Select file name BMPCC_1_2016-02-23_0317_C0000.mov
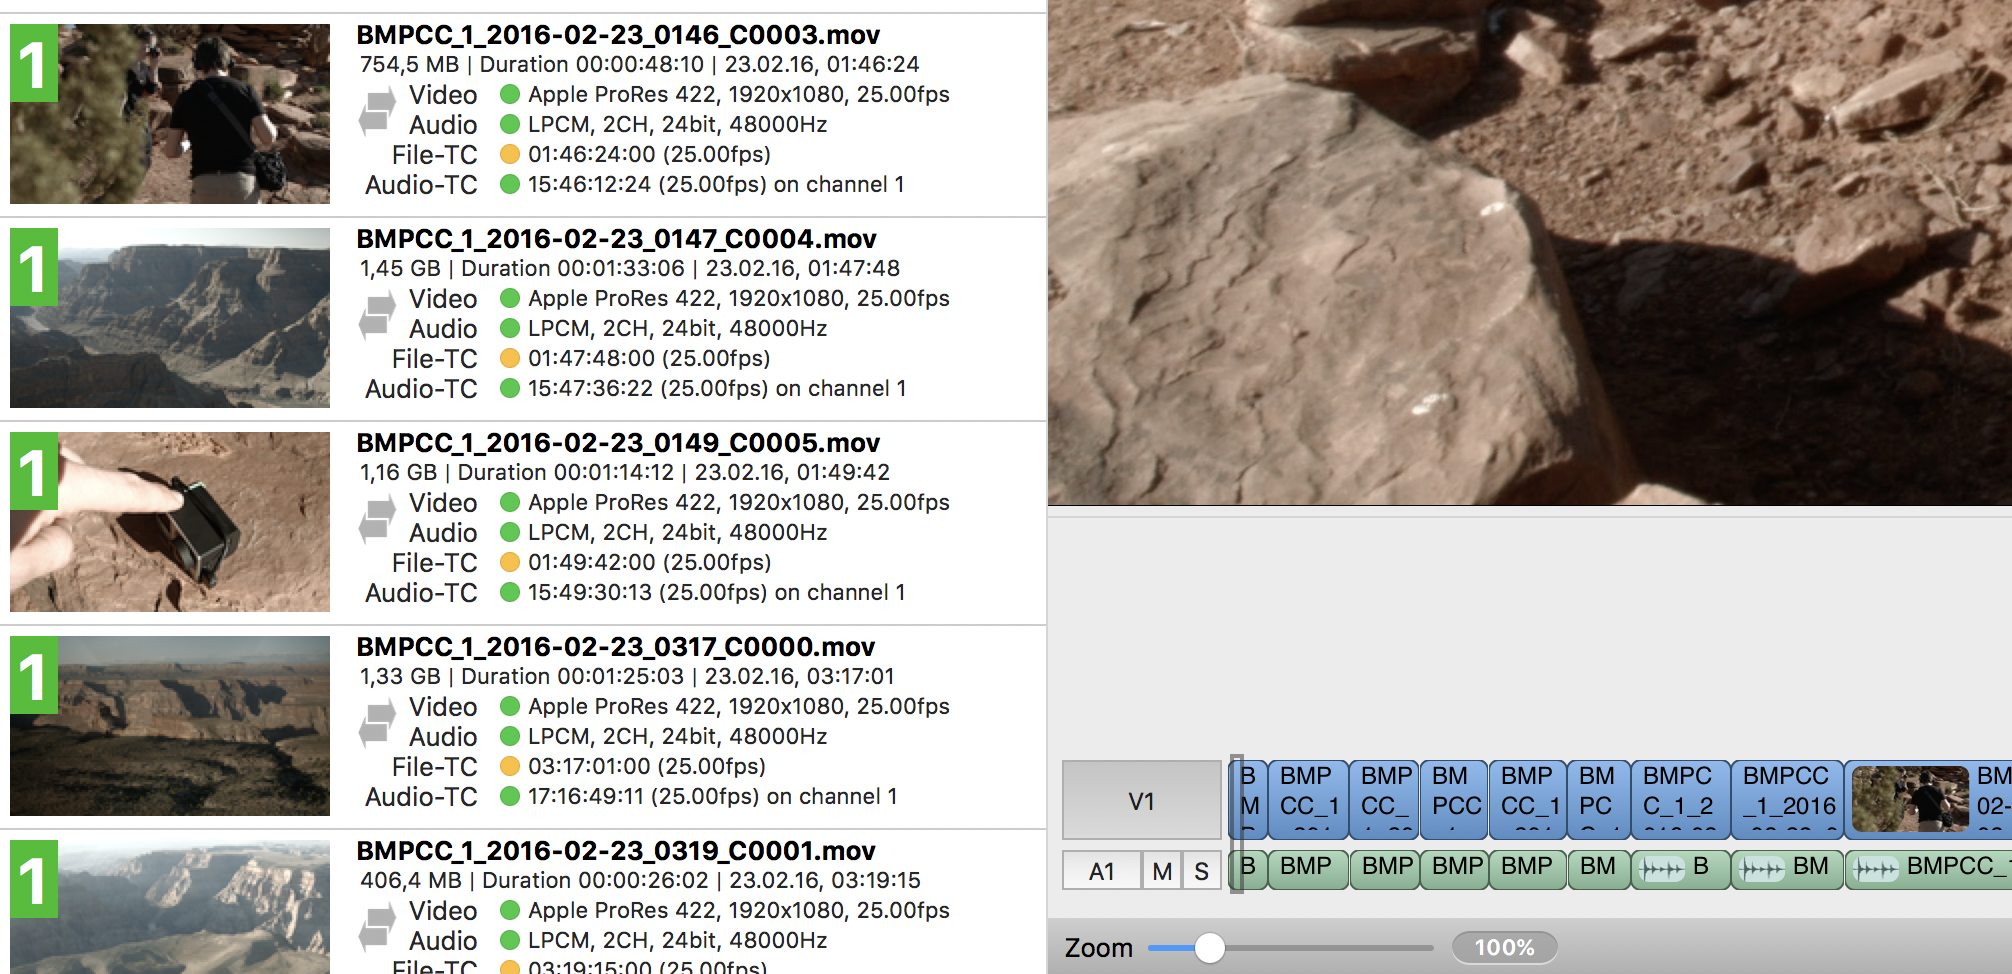The width and height of the screenshot is (2012, 974). 616,647
